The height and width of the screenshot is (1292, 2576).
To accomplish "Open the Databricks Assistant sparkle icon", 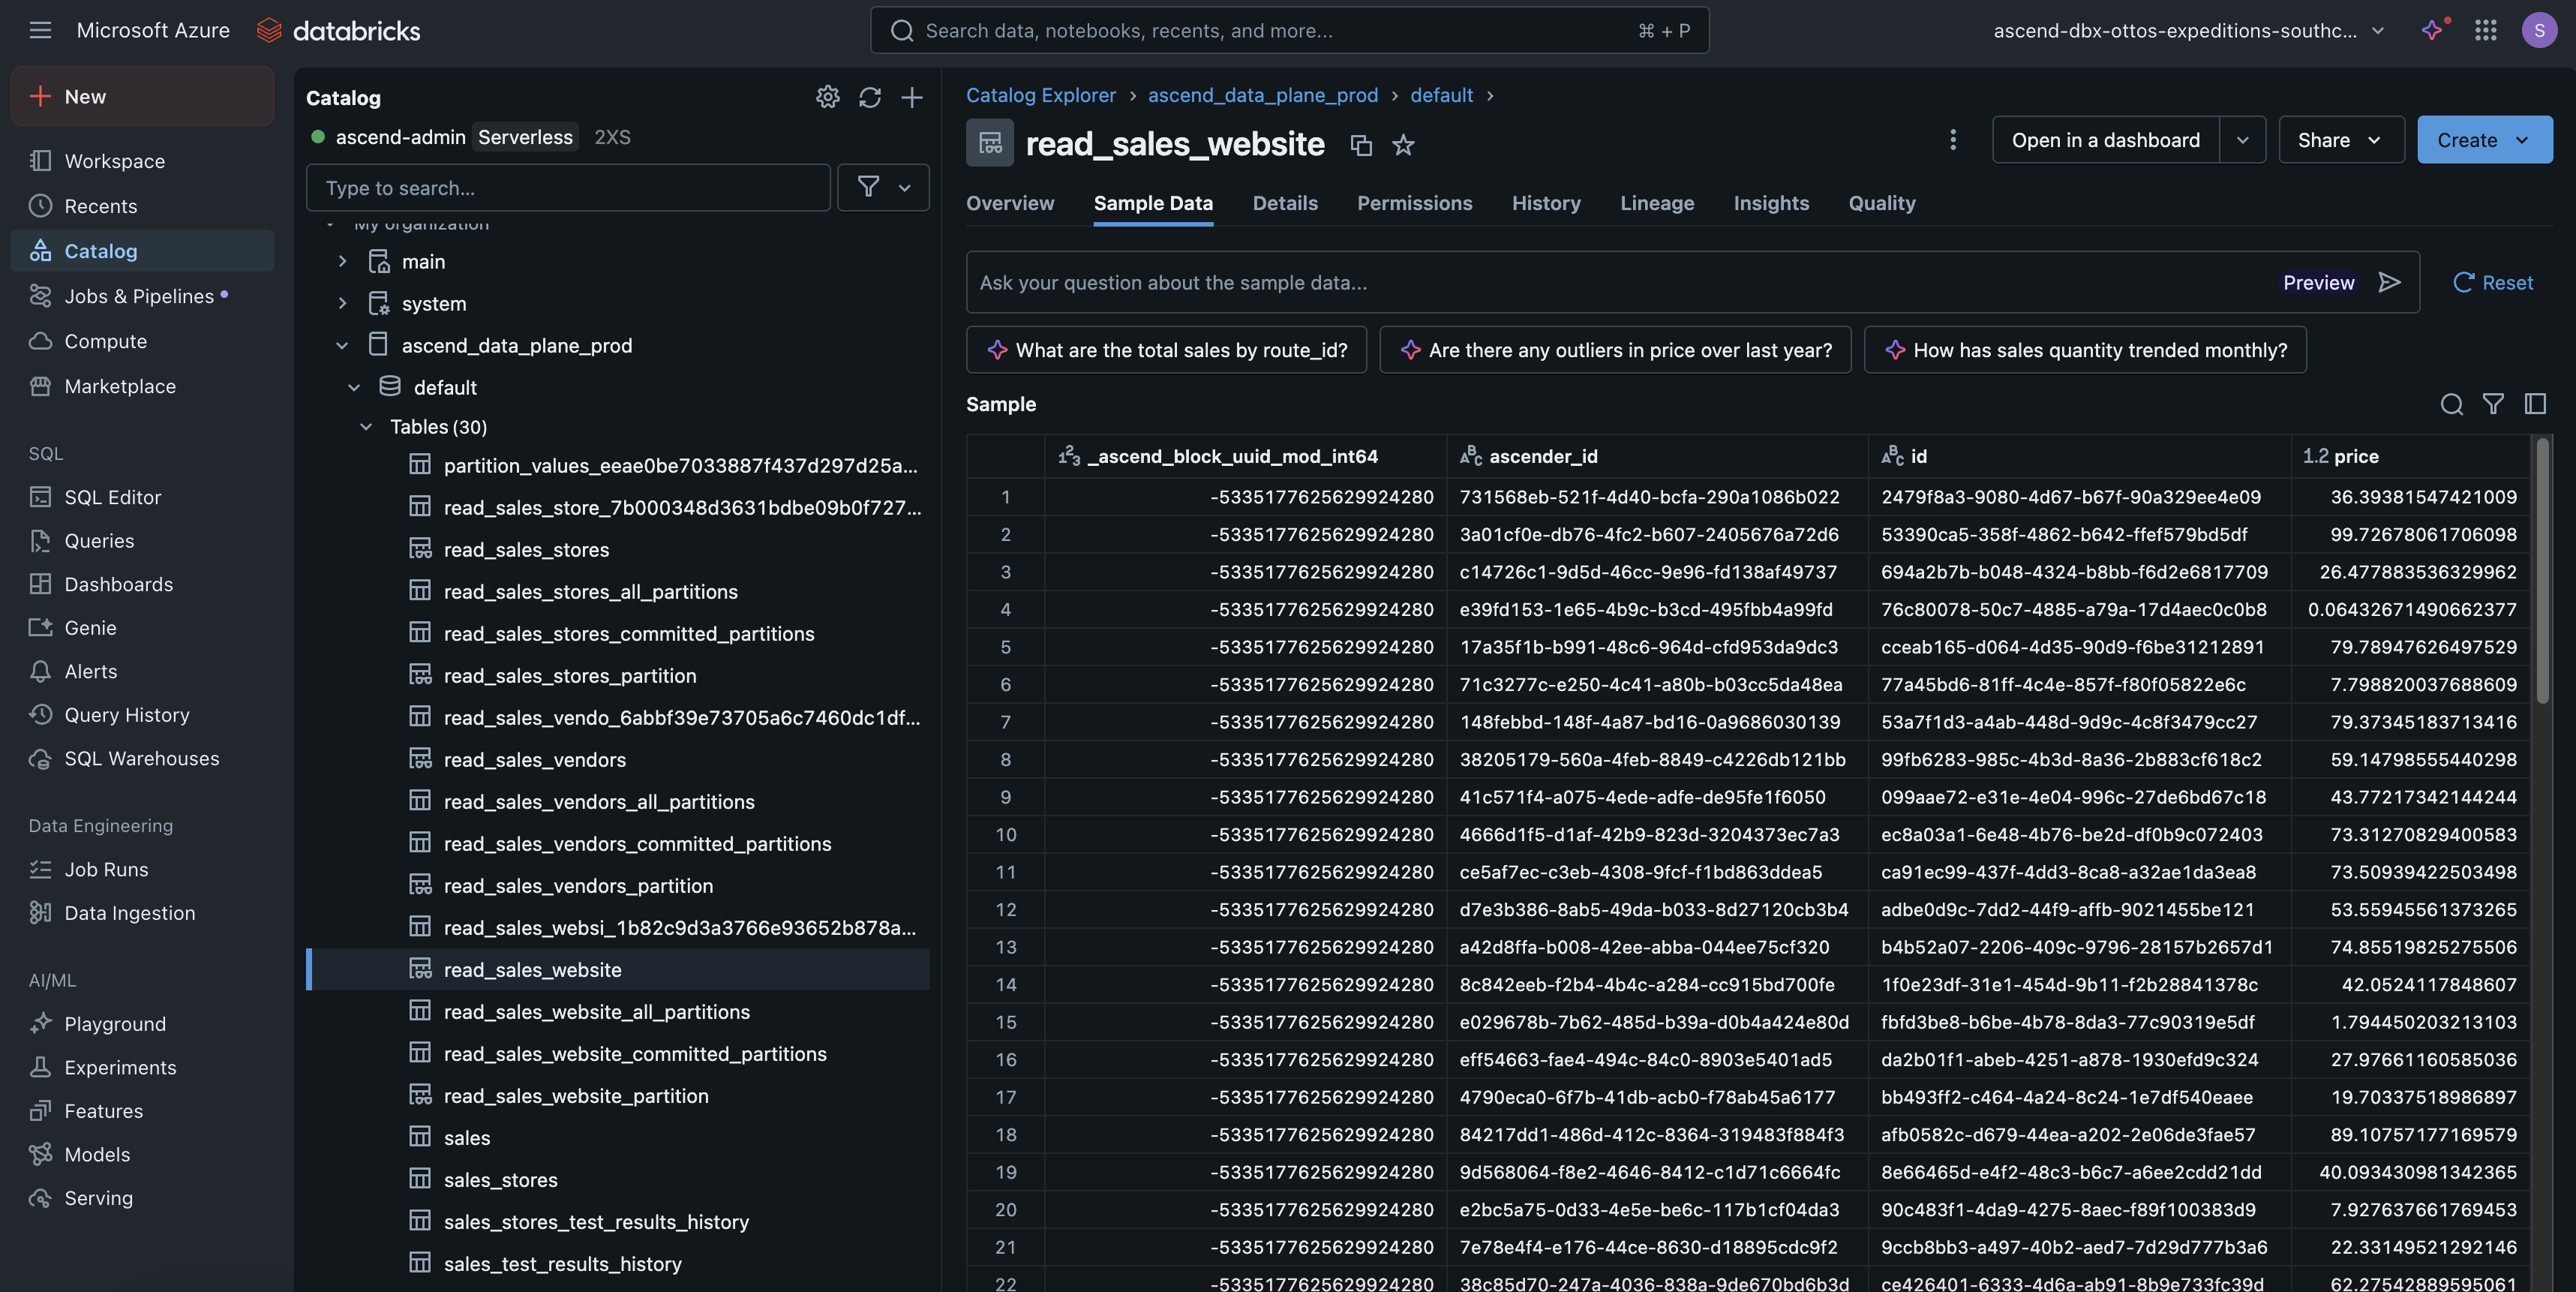I will pos(2432,30).
